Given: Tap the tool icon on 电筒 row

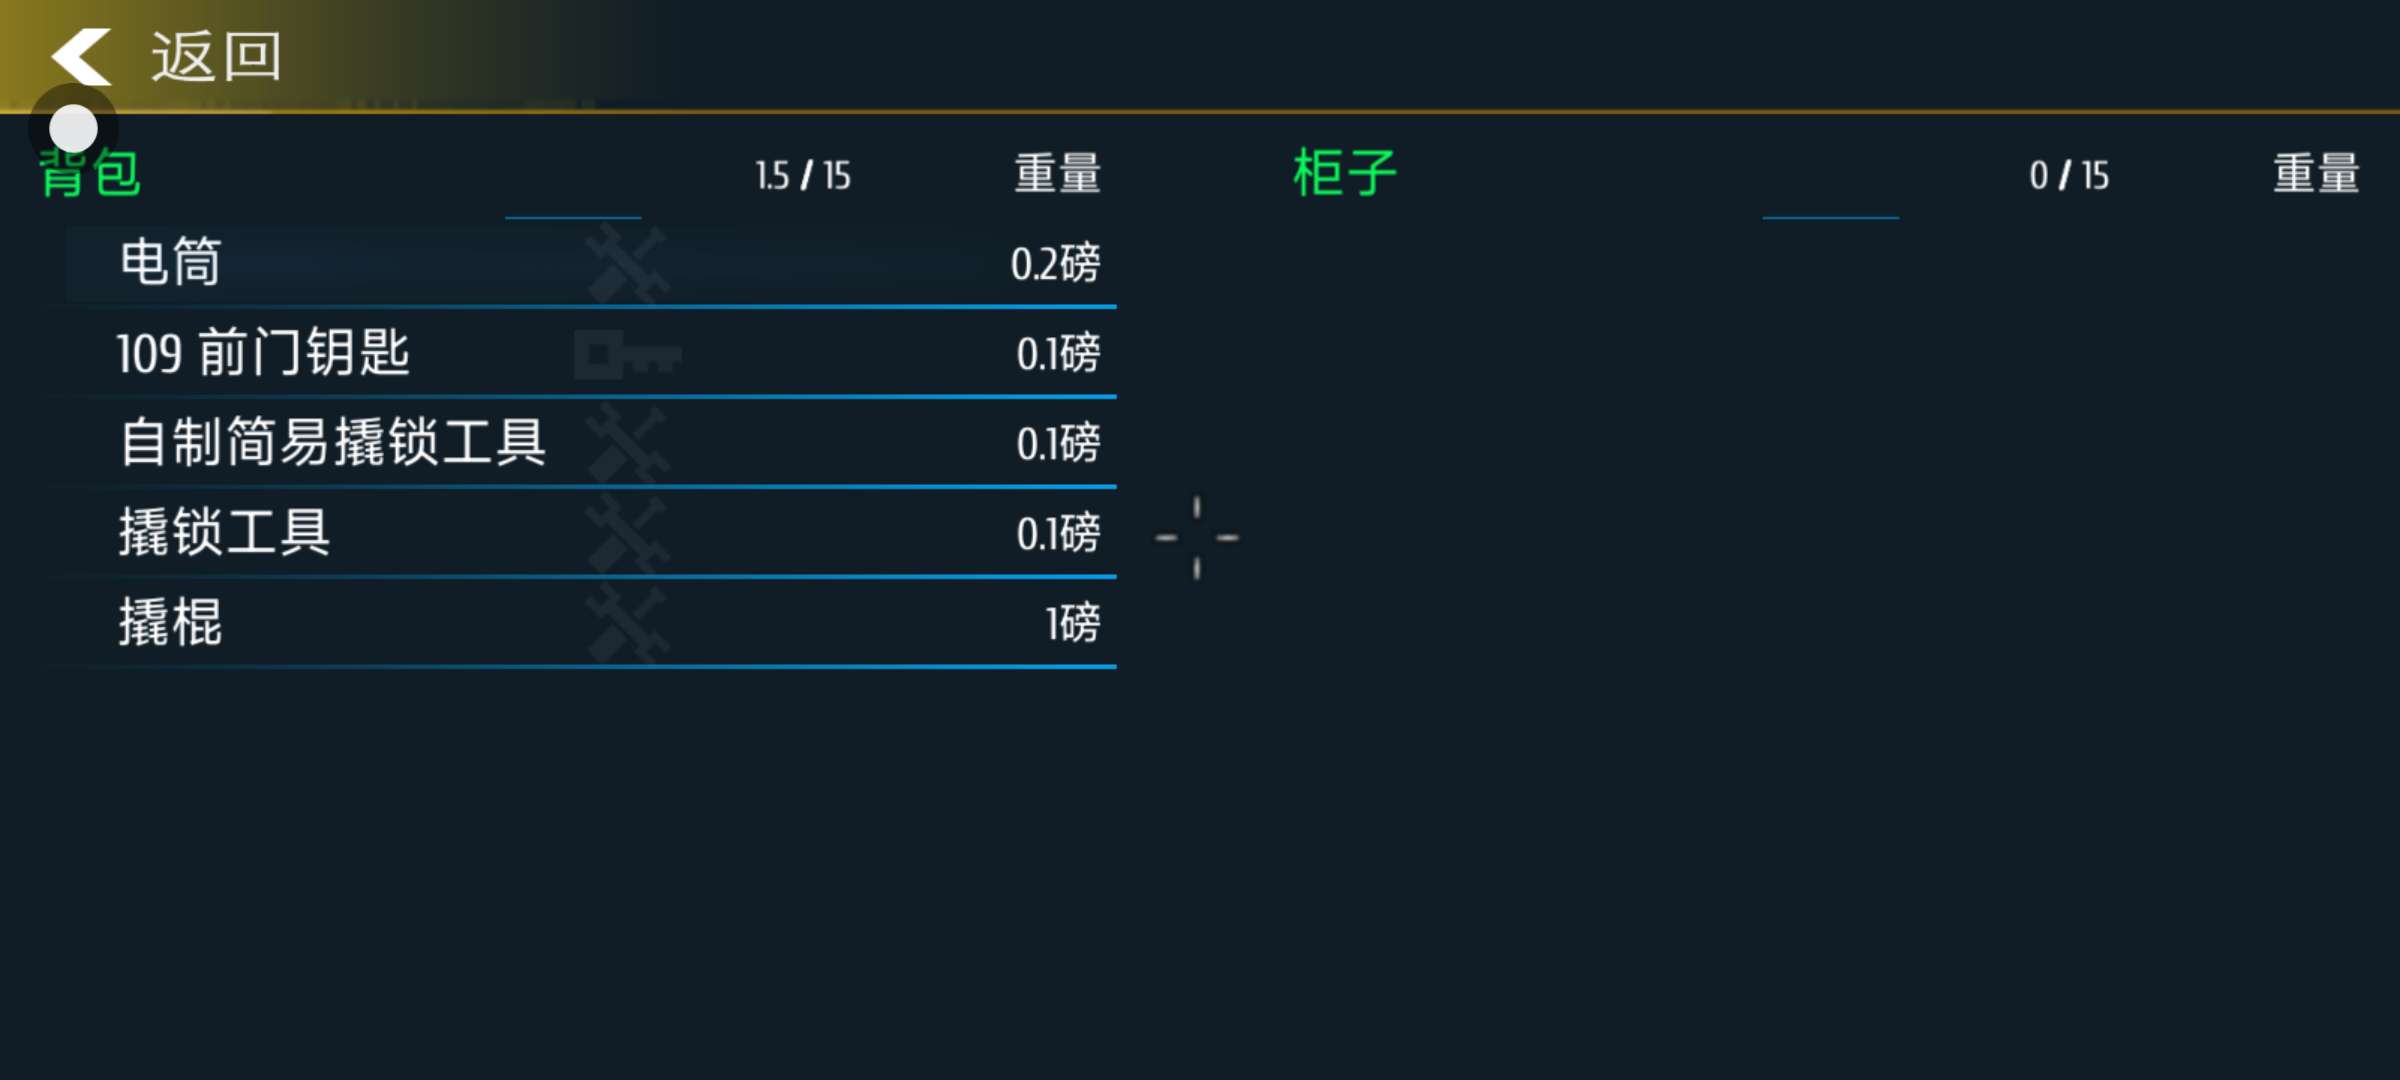Looking at the screenshot, I should pyautogui.click(x=627, y=264).
